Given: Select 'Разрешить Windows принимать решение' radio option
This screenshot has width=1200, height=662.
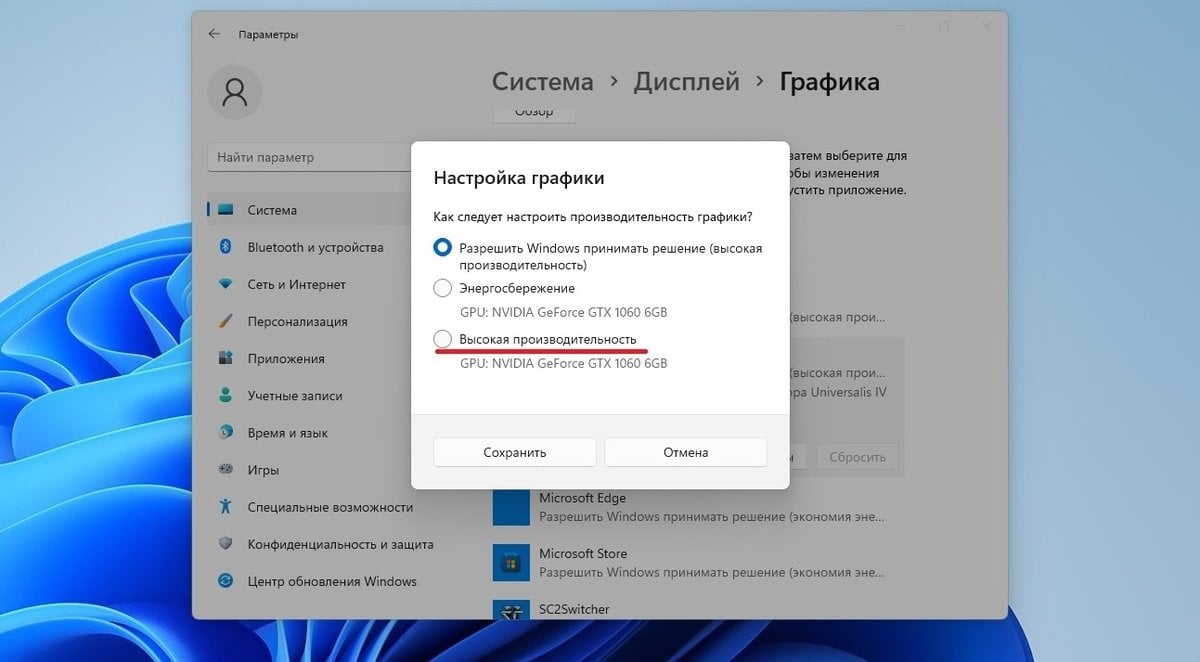Looking at the screenshot, I should pyautogui.click(x=442, y=247).
